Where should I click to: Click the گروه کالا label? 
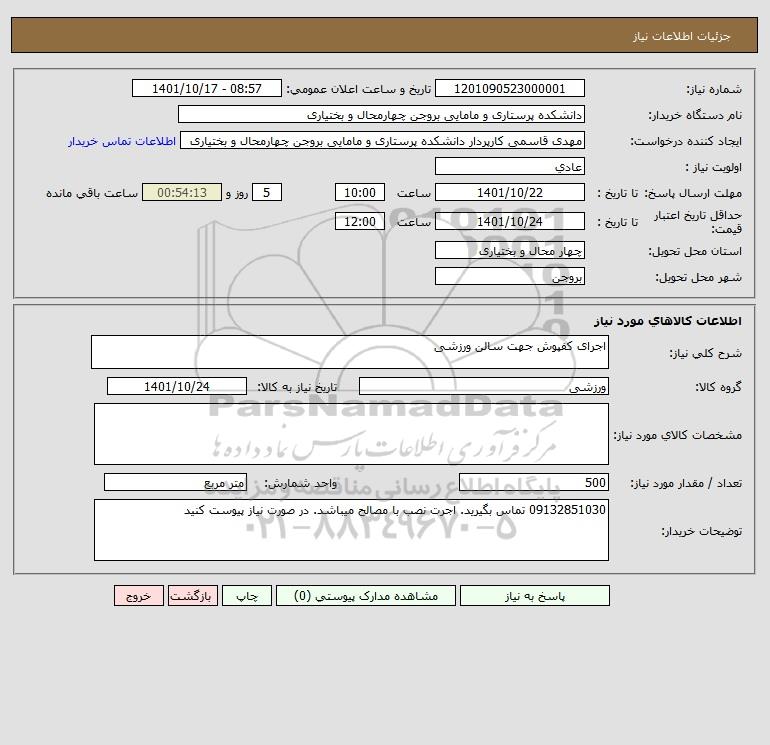[x=718, y=387]
